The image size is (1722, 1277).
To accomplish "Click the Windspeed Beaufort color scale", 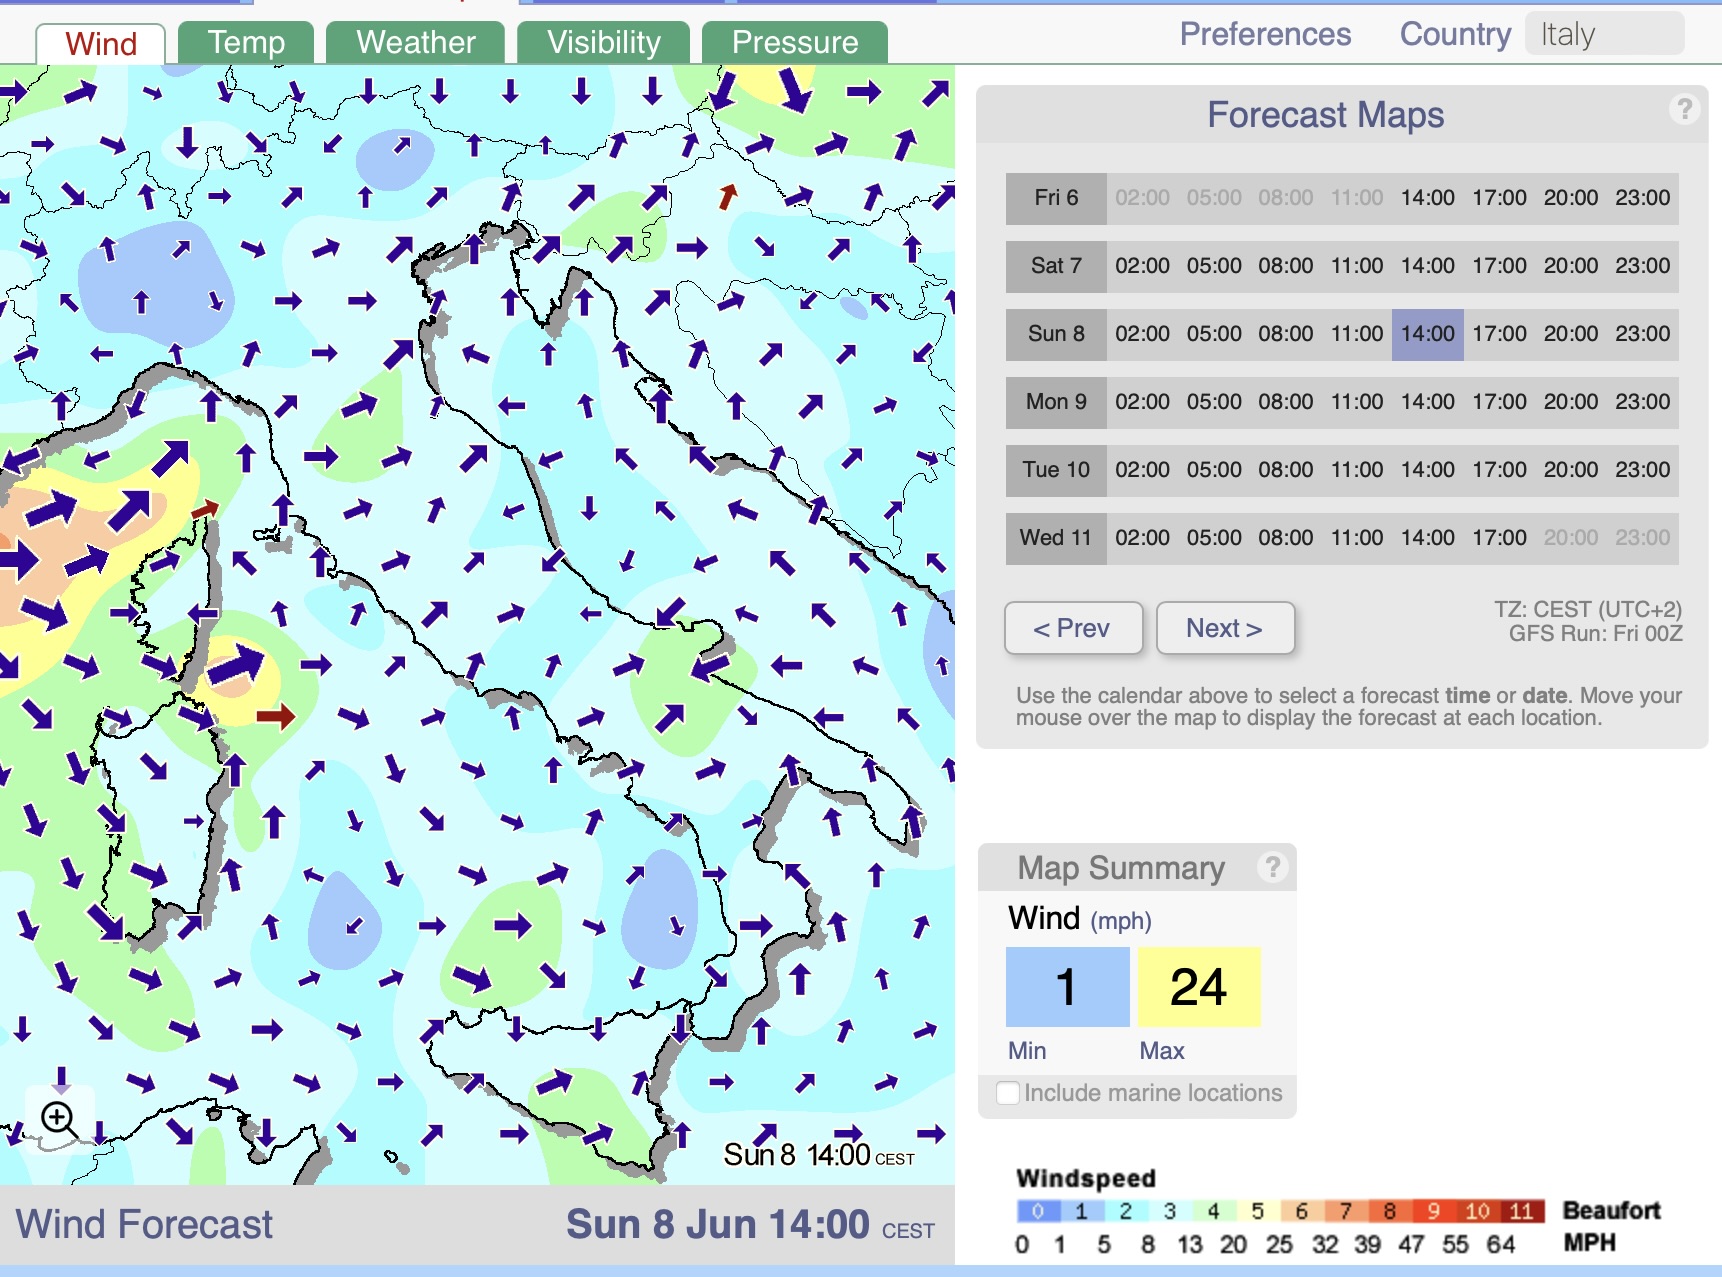I will tap(1281, 1211).
